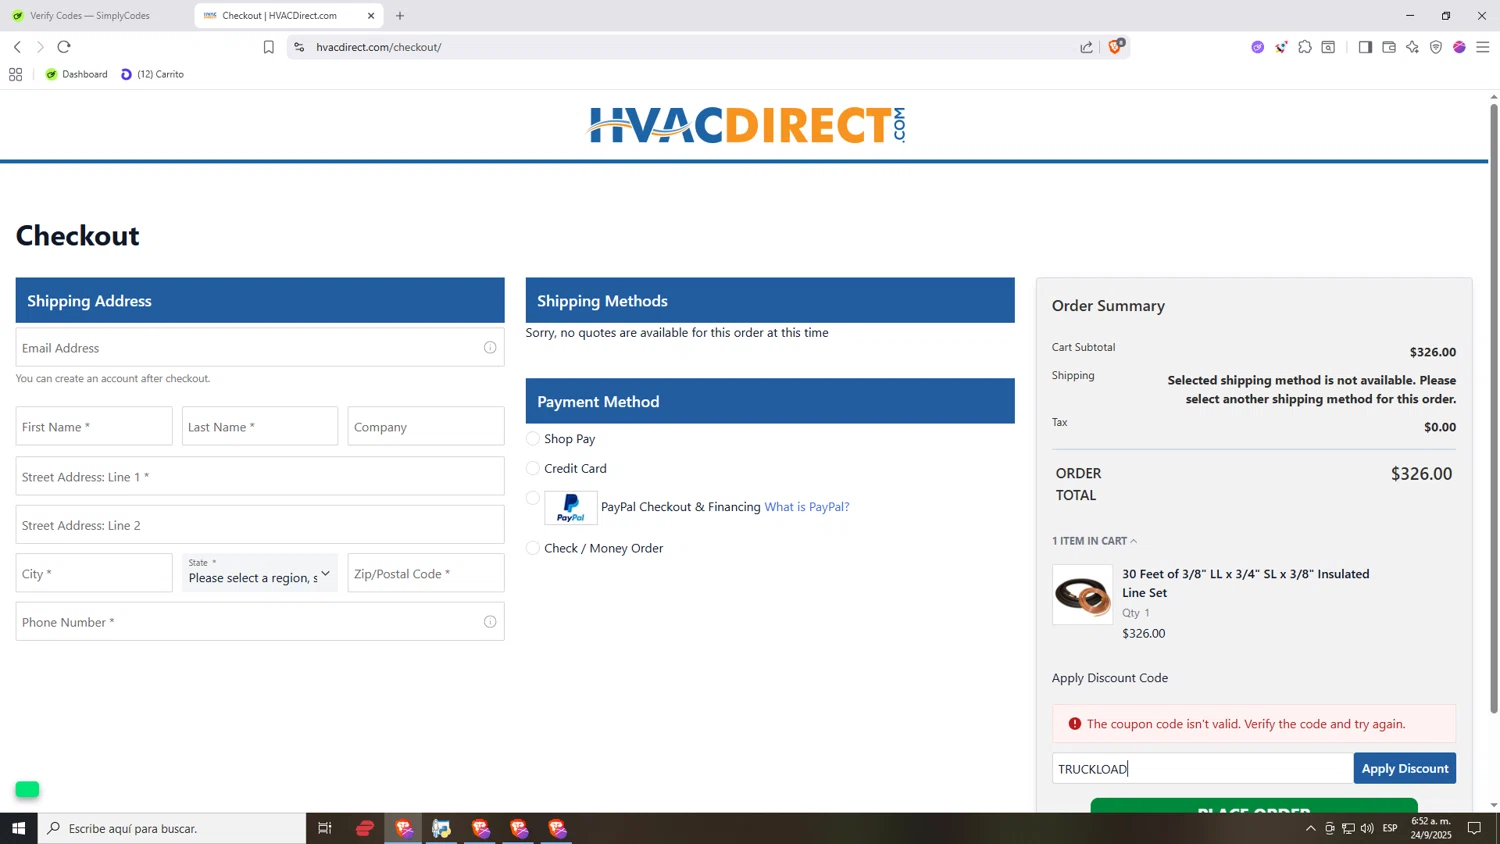This screenshot has height=844, width=1500.
Task: Open the line set product title
Action: (1245, 583)
